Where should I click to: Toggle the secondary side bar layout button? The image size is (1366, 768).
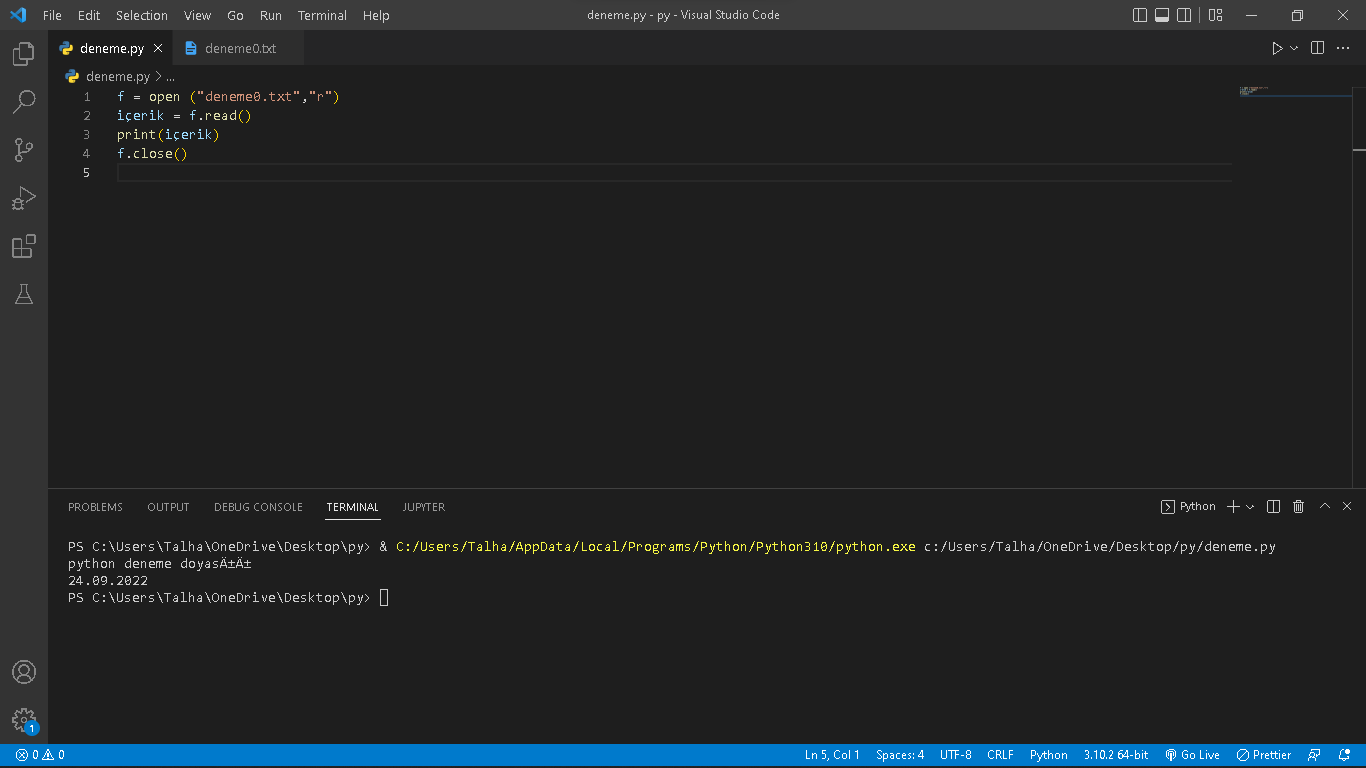point(1184,15)
